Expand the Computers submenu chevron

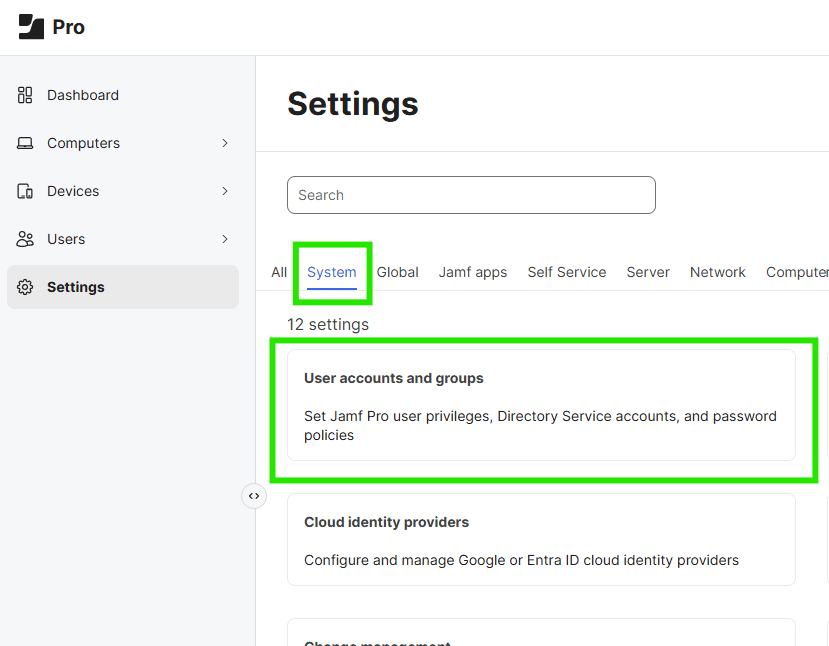click(225, 143)
